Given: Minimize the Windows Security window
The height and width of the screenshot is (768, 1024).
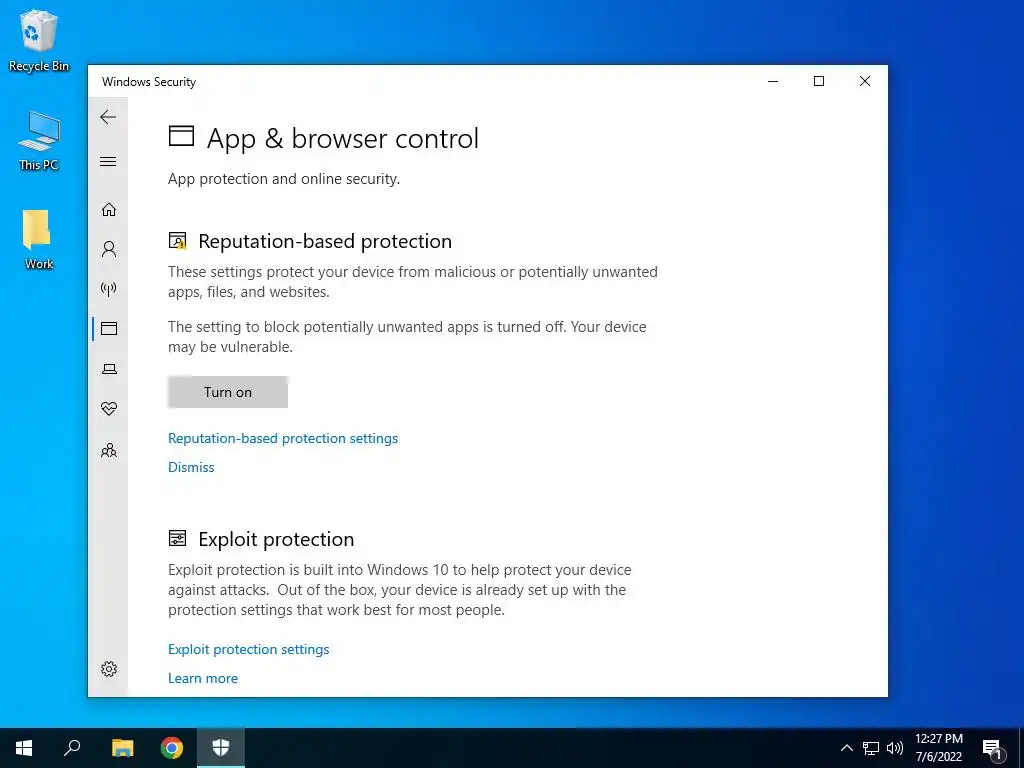Looking at the screenshot, I should (773, 81).
